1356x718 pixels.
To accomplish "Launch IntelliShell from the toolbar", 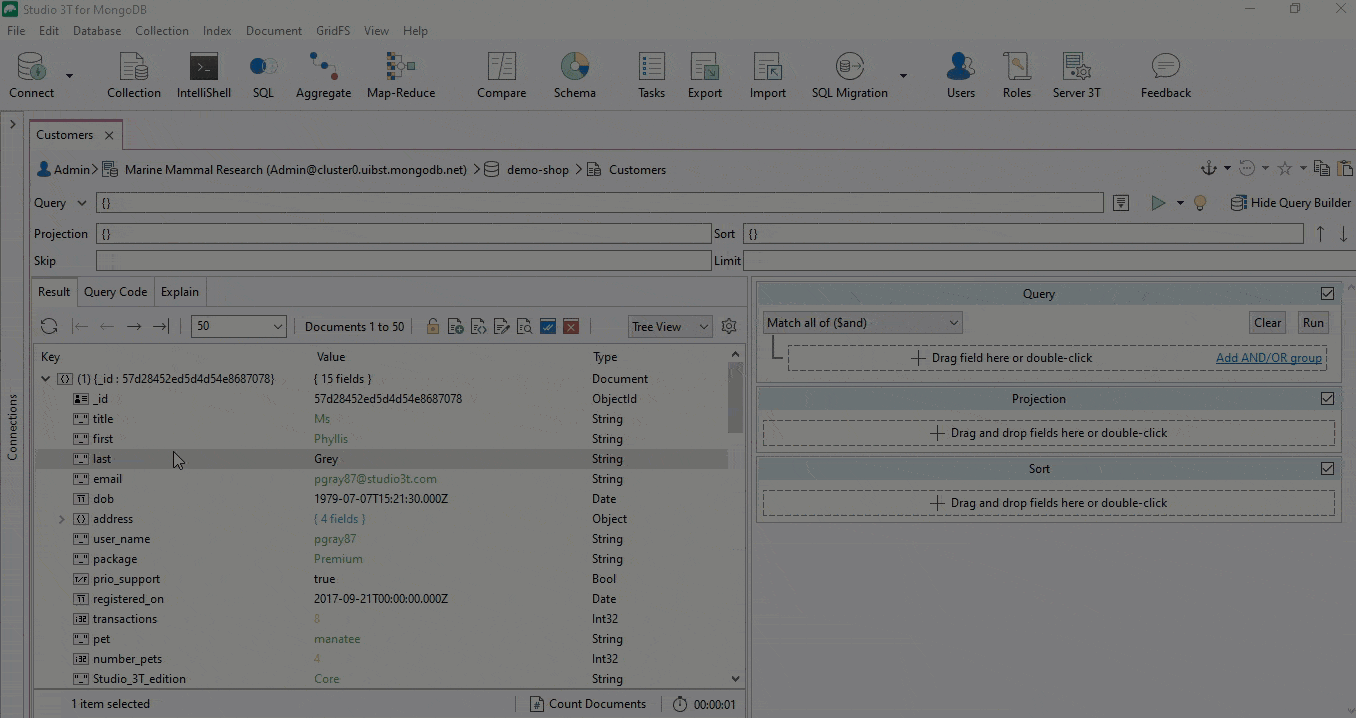I will 204,76.
